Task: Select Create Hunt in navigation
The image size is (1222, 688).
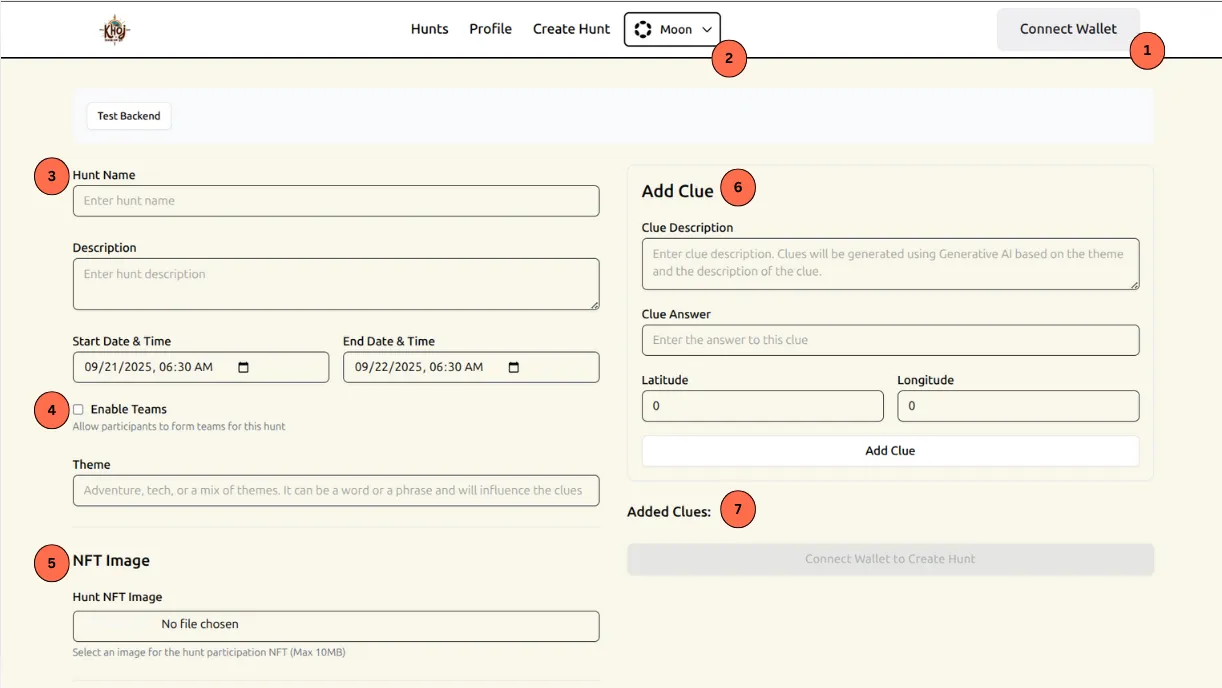Action: (571, 29)
